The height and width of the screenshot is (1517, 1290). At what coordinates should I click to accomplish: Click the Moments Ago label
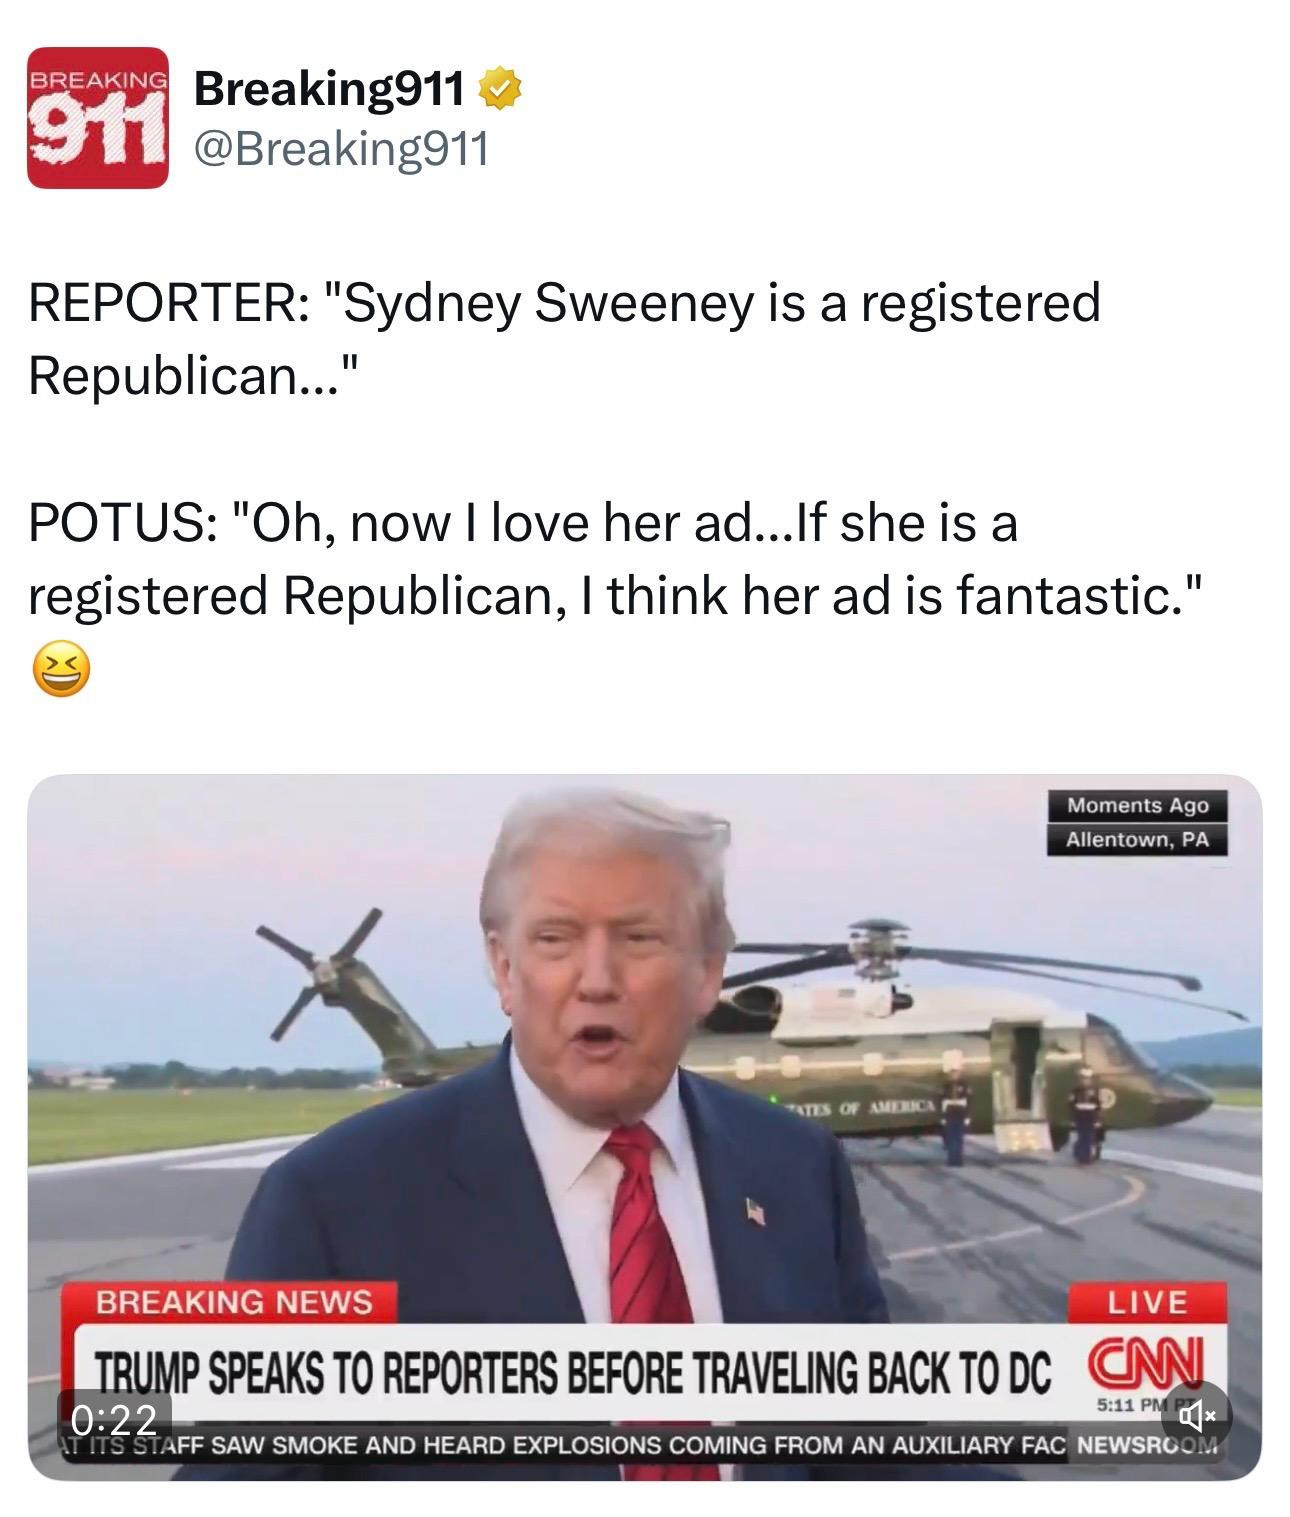[1137, 805]
